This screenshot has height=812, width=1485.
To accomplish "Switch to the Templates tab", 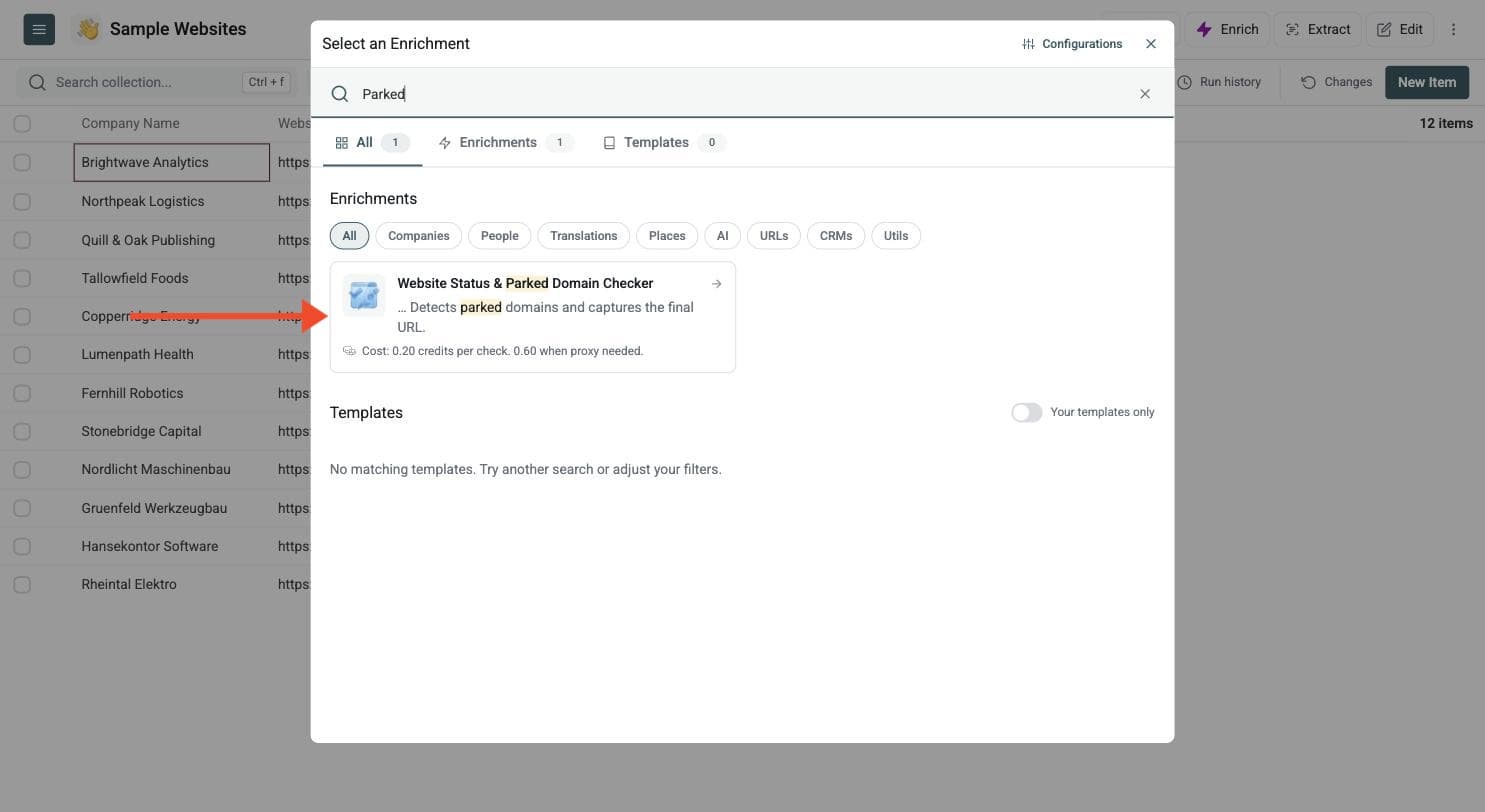I will 664,143.
